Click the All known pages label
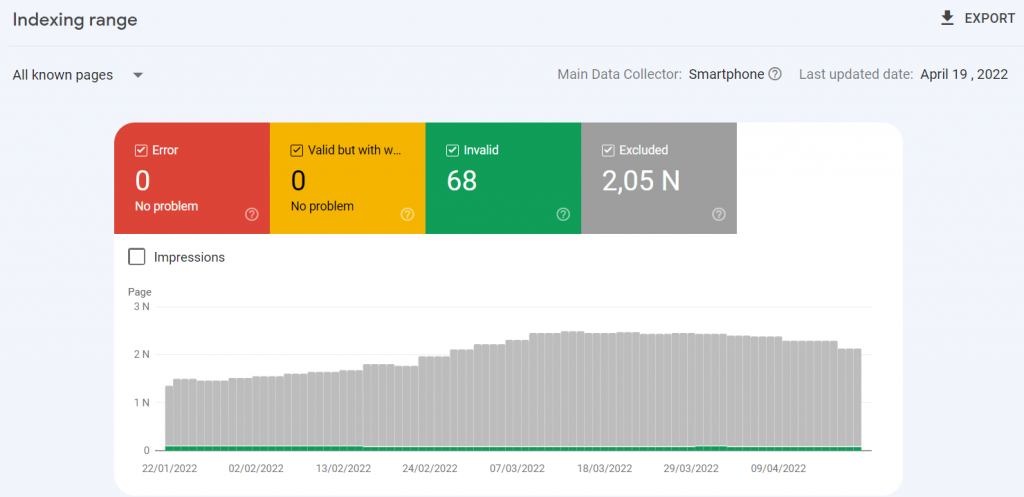Screen dimensions: 1024x497 [63, 75]
